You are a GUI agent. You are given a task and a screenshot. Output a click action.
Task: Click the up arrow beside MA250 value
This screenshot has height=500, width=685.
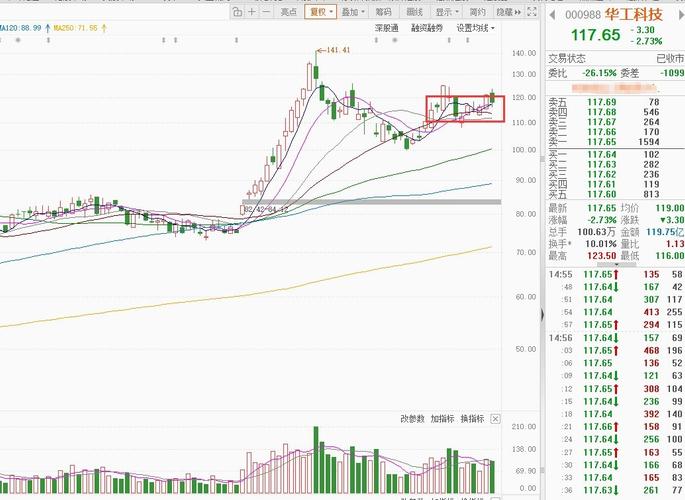coord(104,28)
